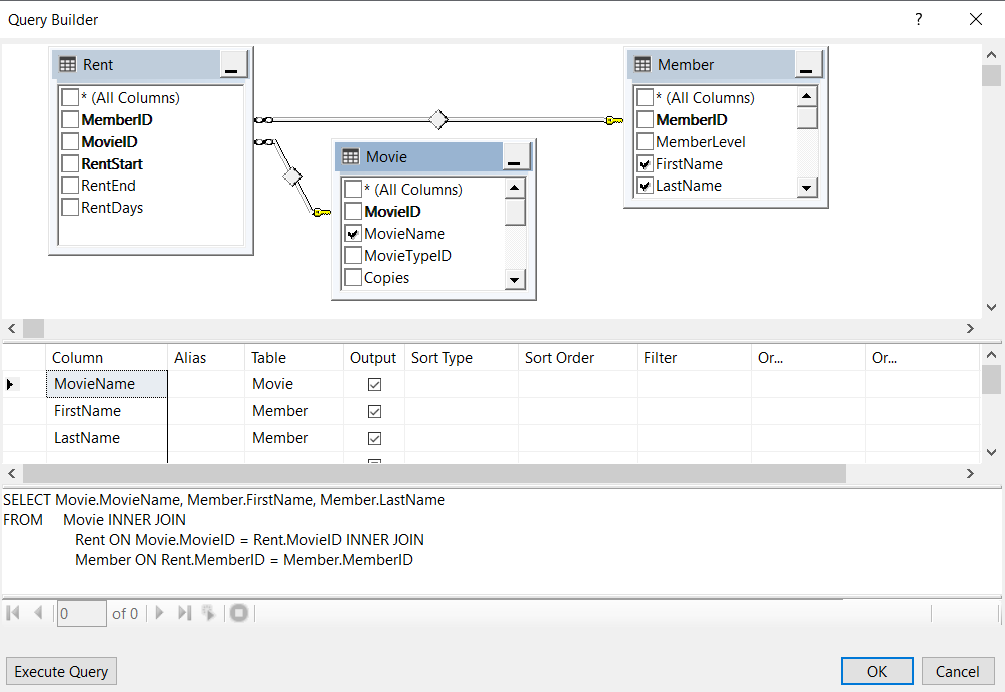This screenshot has width=1005, height=692.
Task: Check All Columns in Rent table
Action: [x=70, y=97]
